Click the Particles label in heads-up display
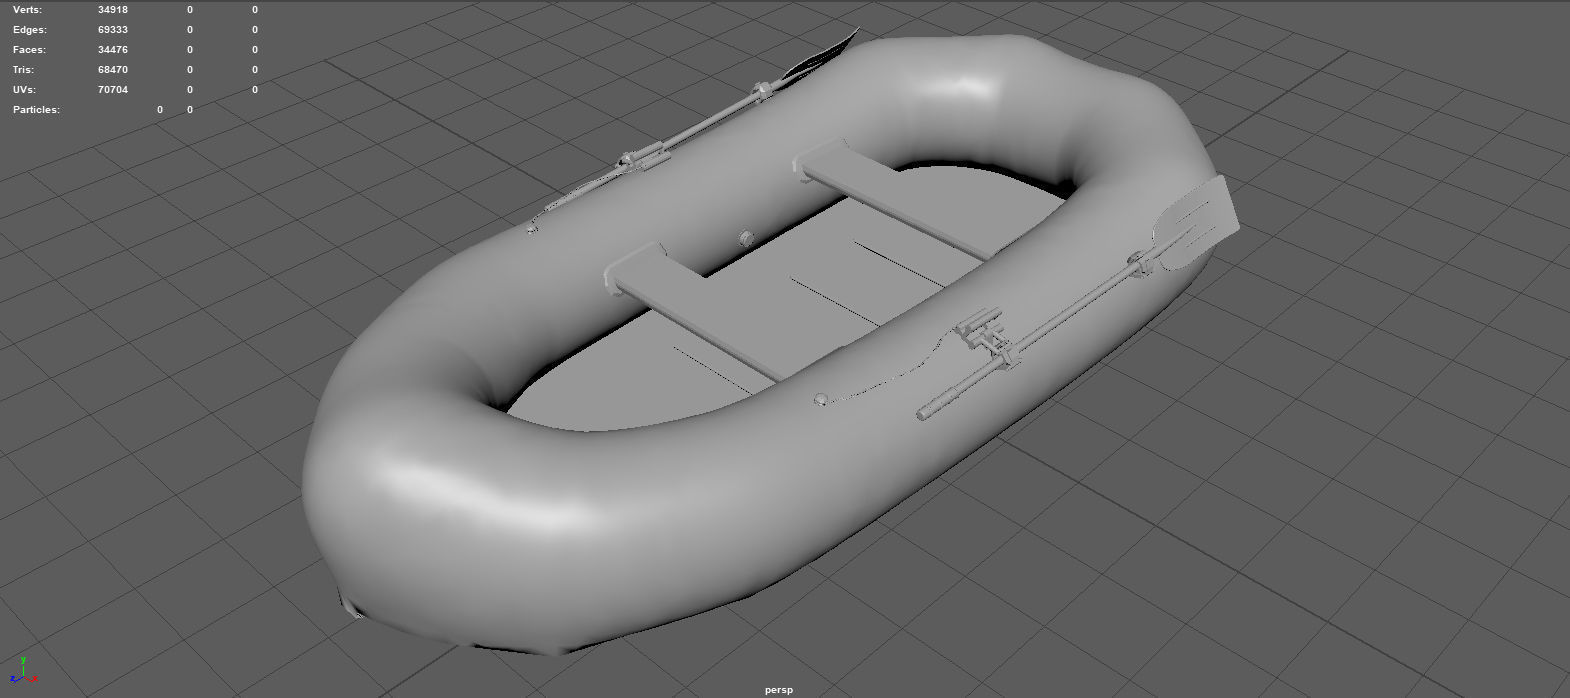The image size is (1570, 698). click(36, 109)
